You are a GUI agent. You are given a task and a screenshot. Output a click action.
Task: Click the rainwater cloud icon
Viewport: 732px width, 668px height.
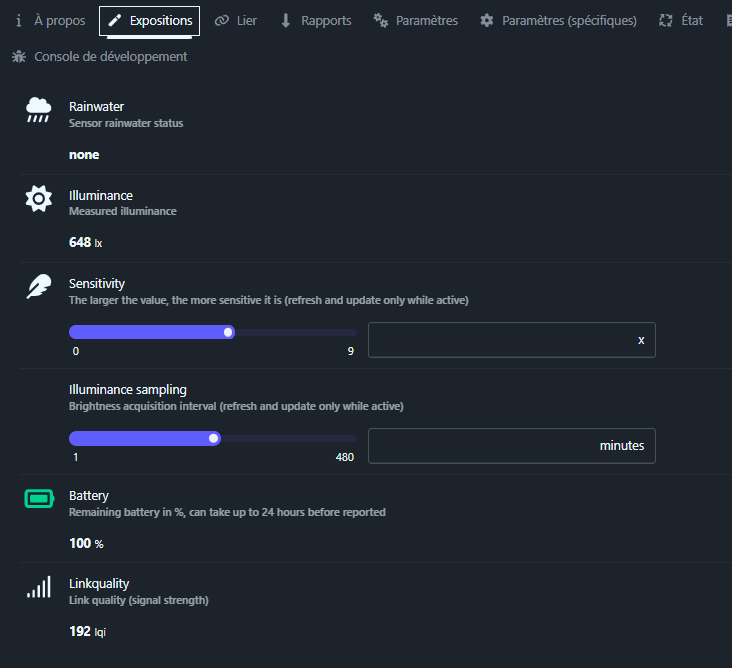point(38,110)
